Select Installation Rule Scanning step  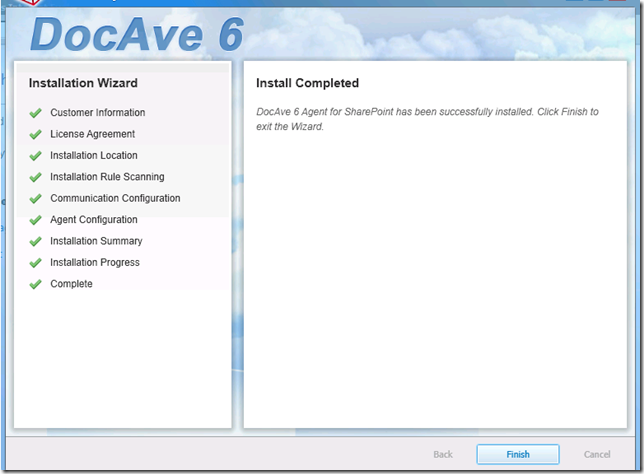pyautogui.click(x=107, y=177)
